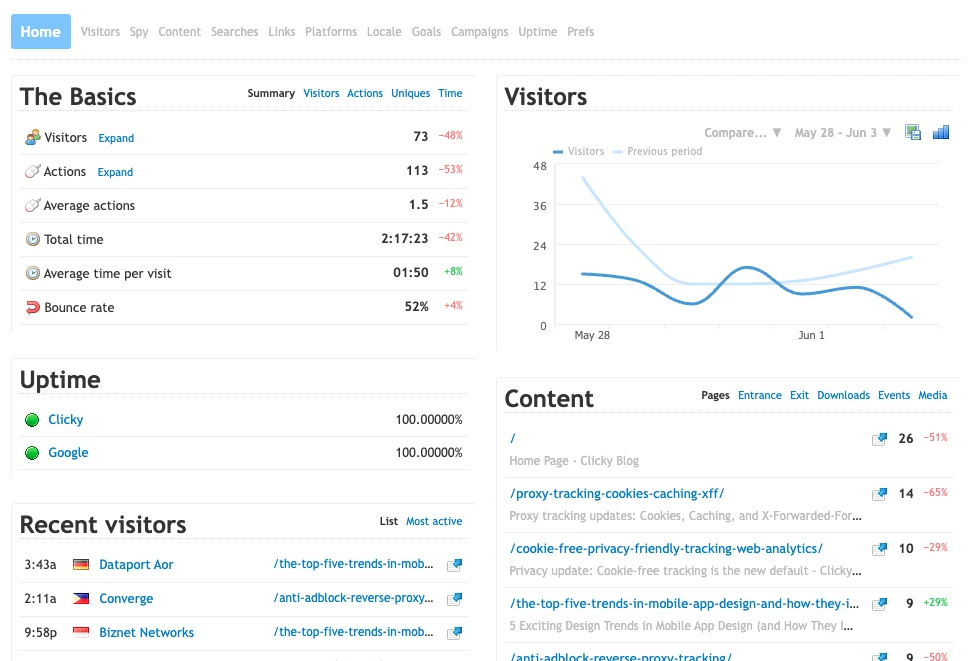Image resolution: width=973 pixels, height=661 pixels.
Task: Switch Content panel to Entrance tab
Action: click(x=759, y=395)
